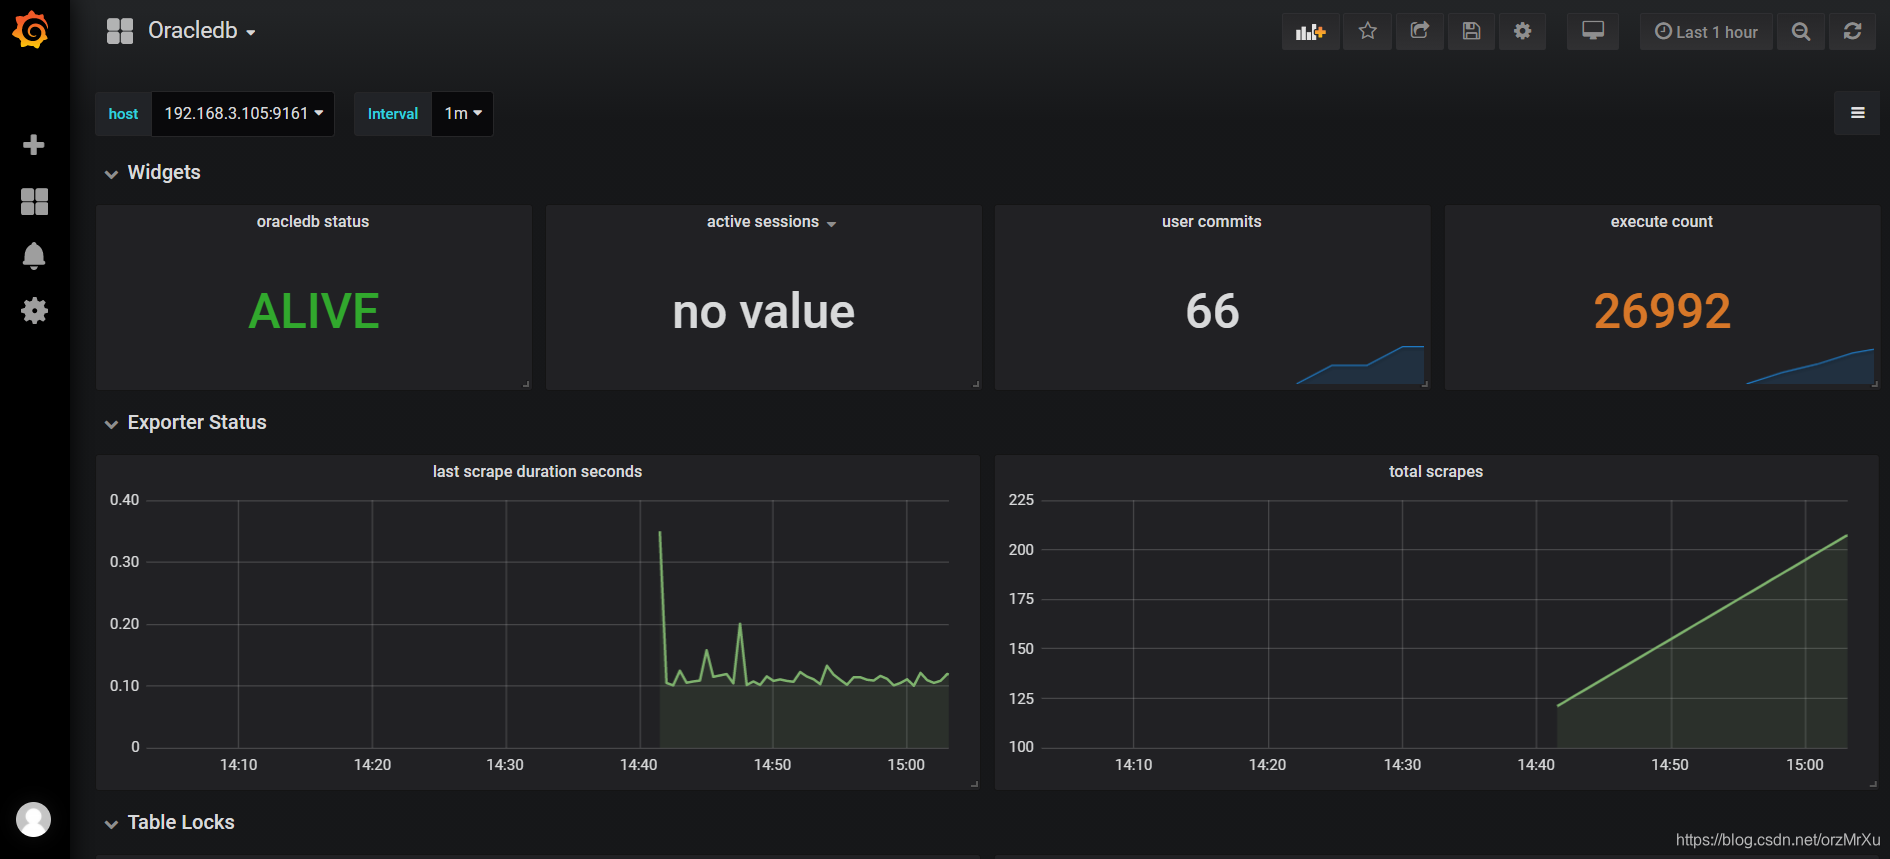Open dashboard settings gear in top bar
Screen dimensions: 1890x859
tap(1522, 32)
